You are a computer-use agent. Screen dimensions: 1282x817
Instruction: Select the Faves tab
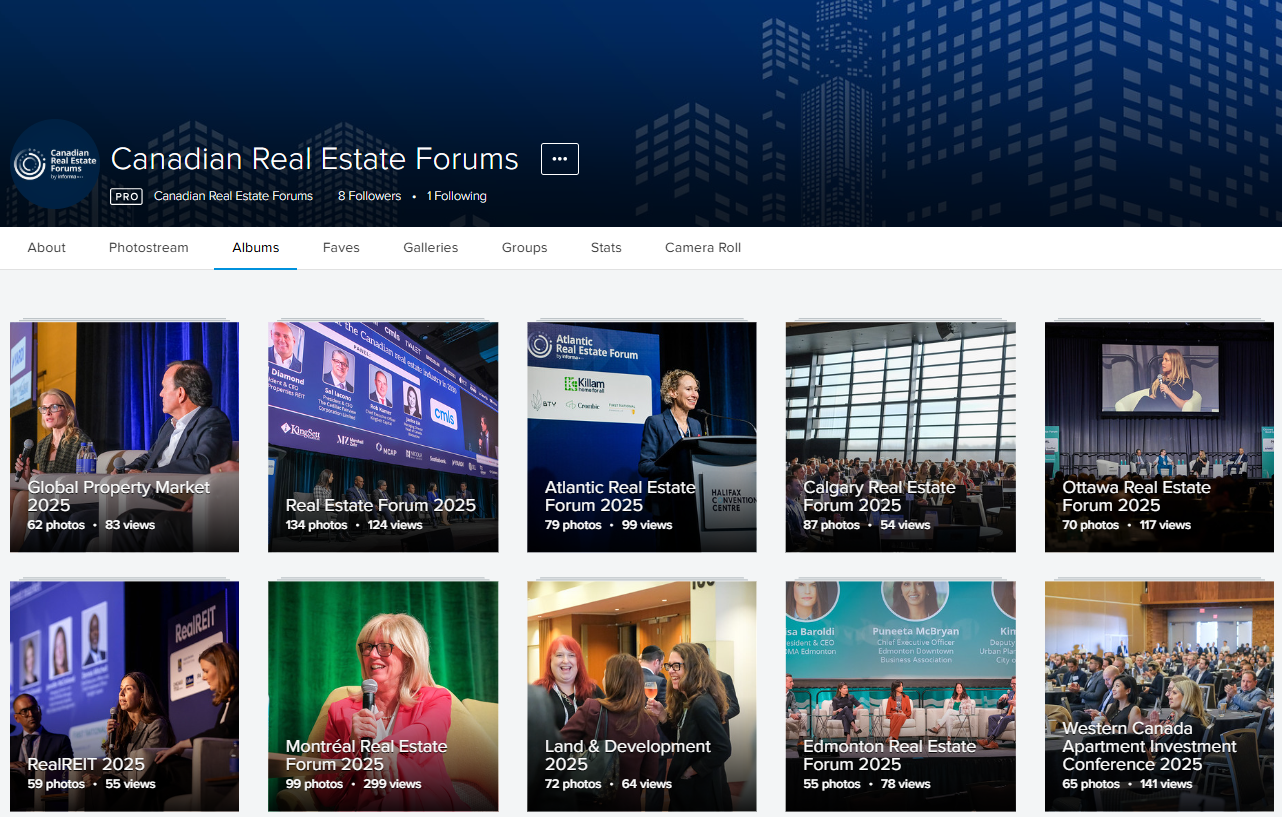point(341,248)
